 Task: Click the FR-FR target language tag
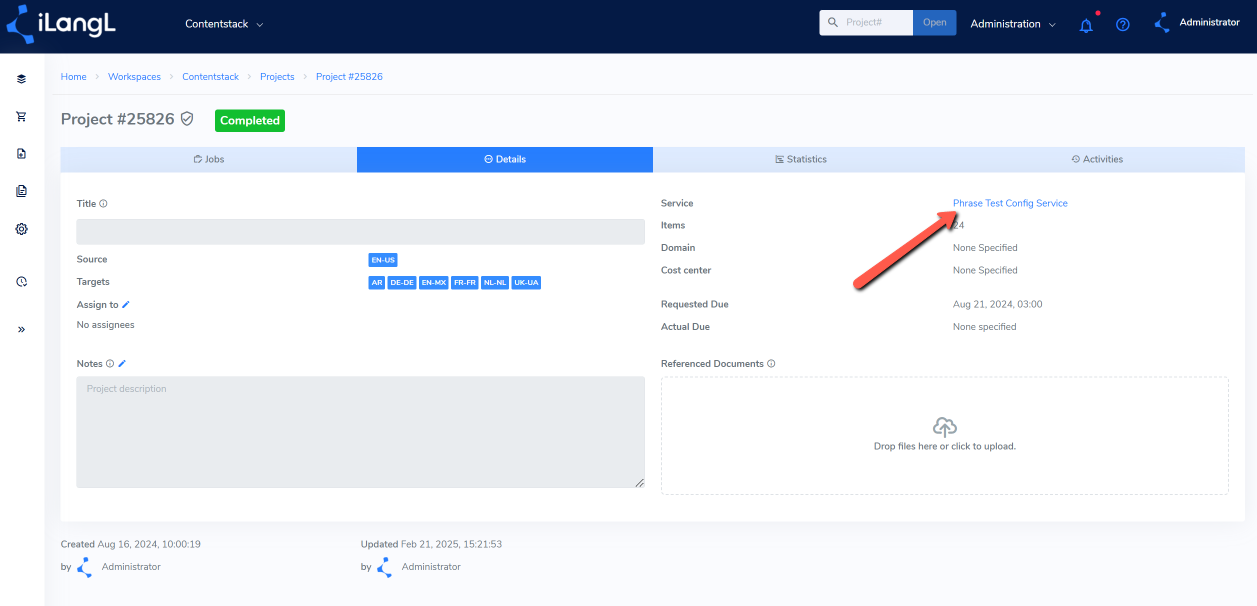[465, 283]
